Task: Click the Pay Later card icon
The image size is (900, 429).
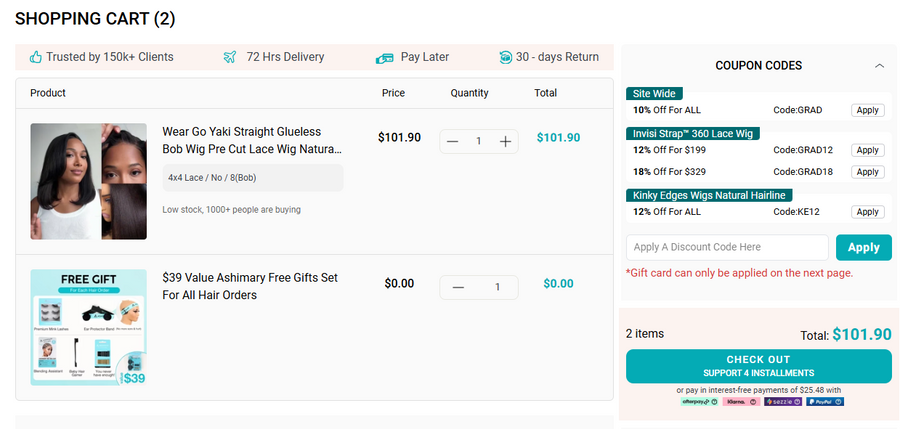Action: (384, 58)
